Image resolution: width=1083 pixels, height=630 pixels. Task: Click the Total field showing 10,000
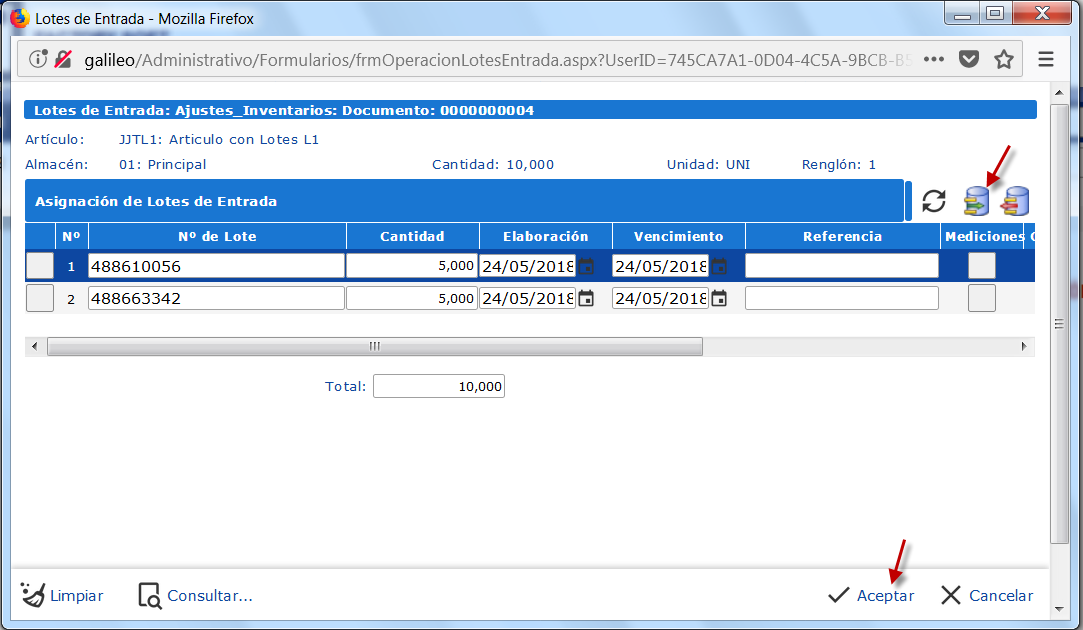[439, 386]
